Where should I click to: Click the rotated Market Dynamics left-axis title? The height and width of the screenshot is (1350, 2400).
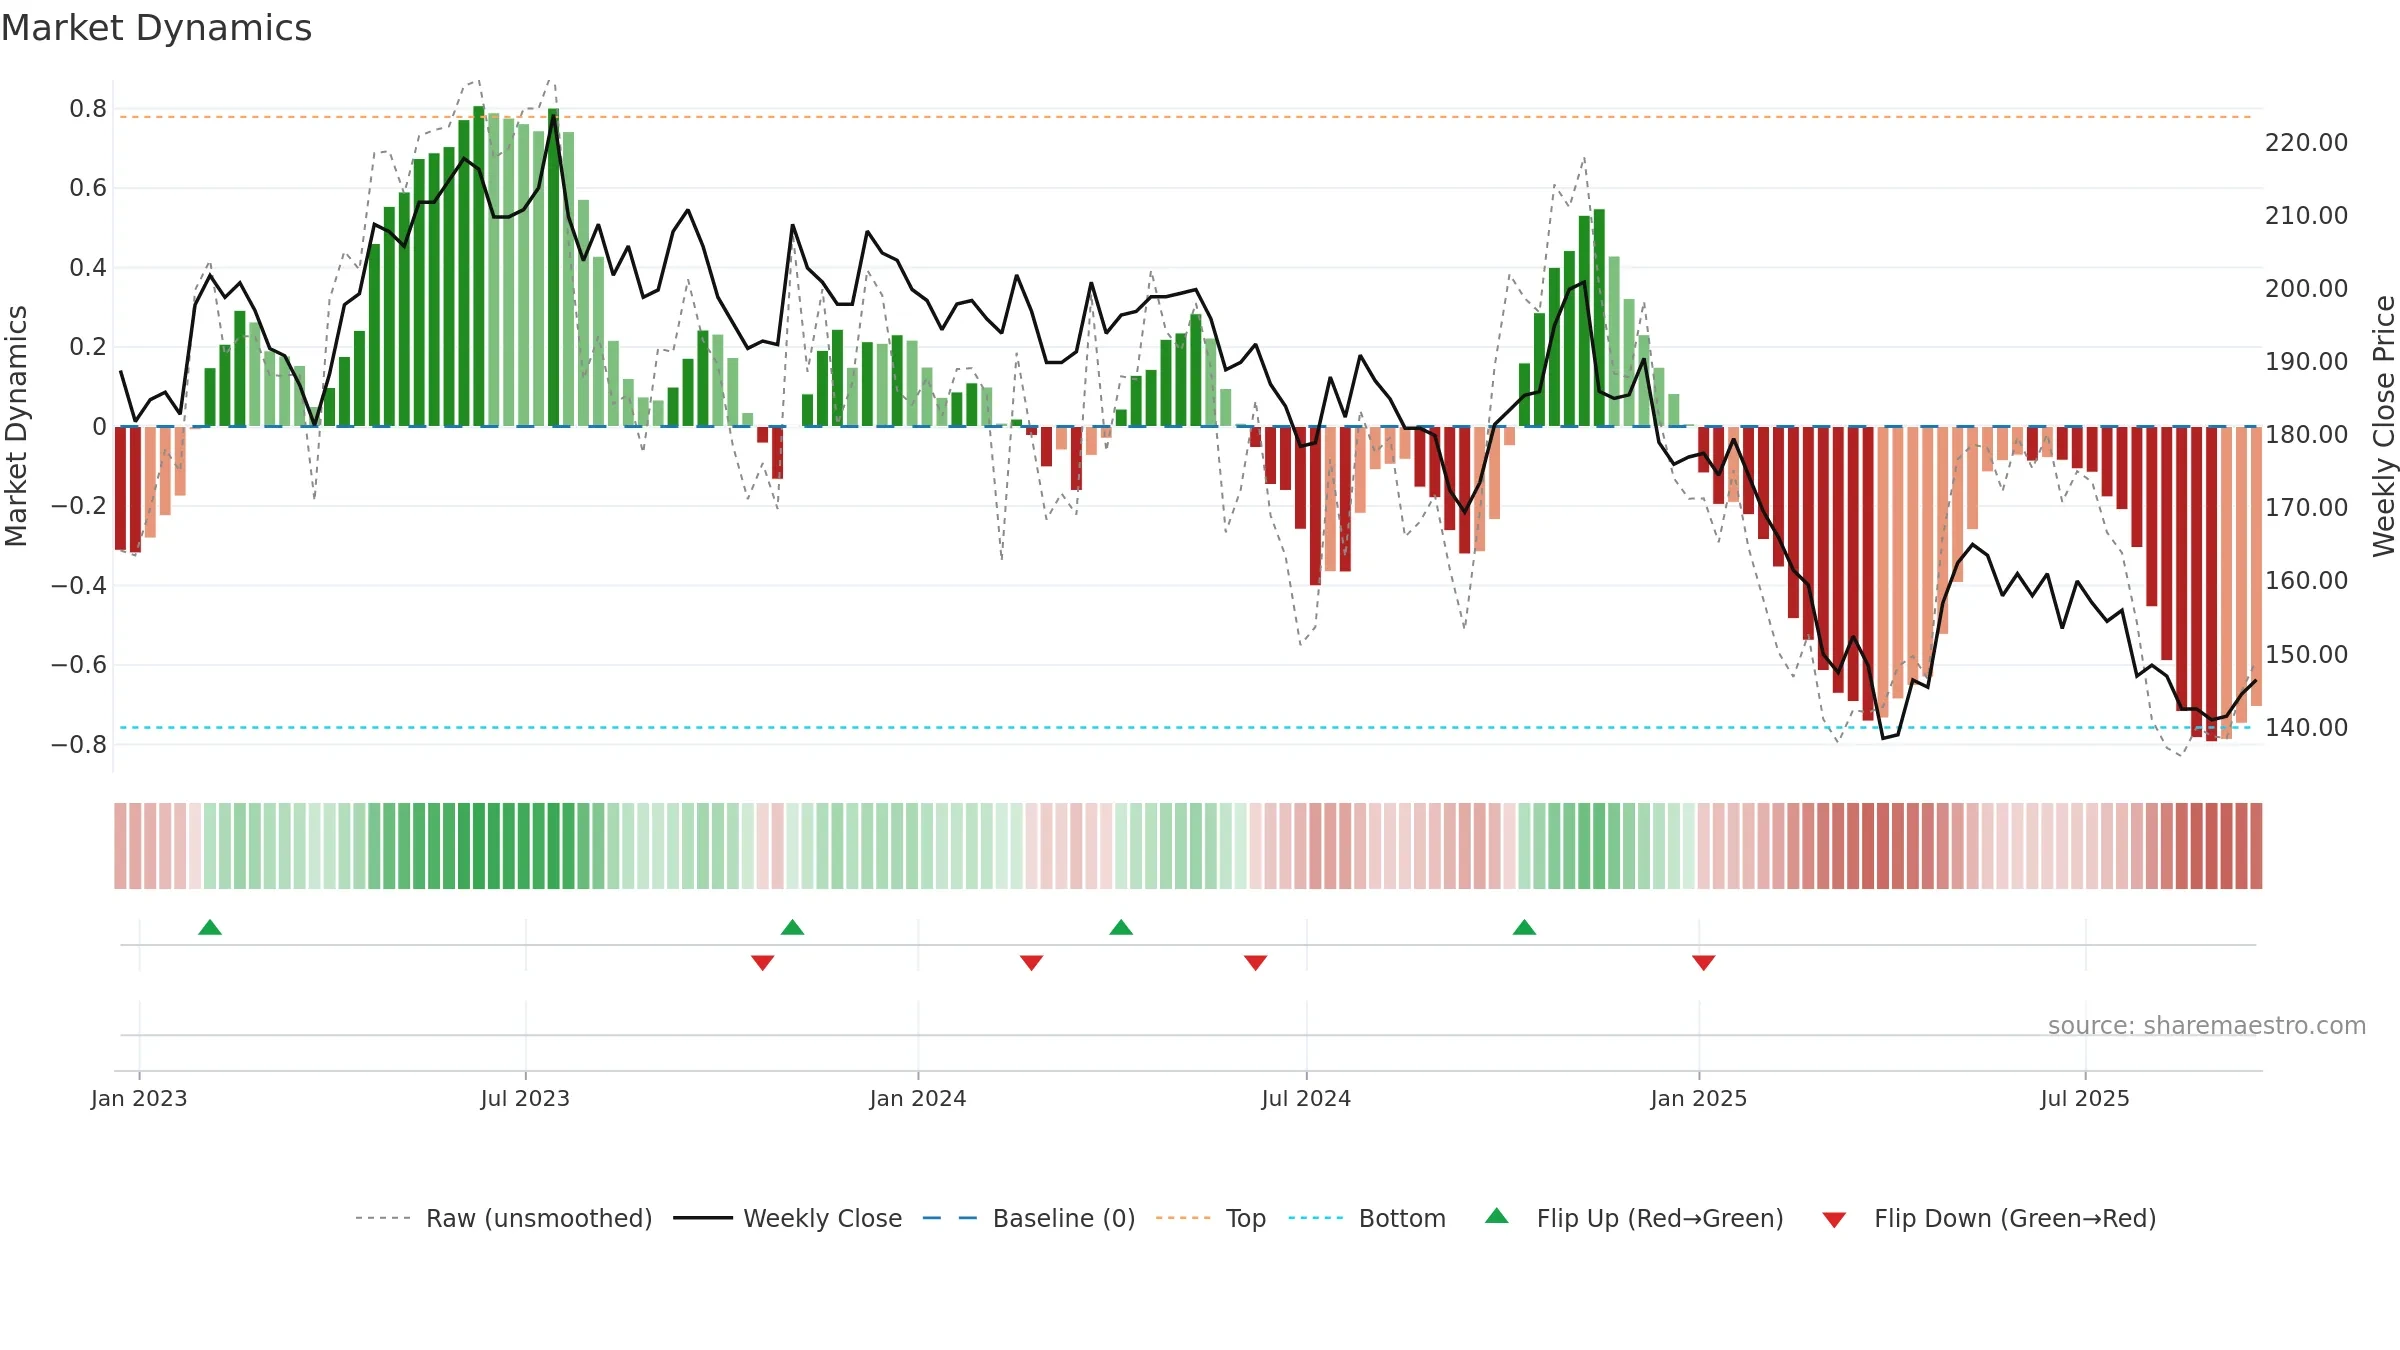coord(16,426)
